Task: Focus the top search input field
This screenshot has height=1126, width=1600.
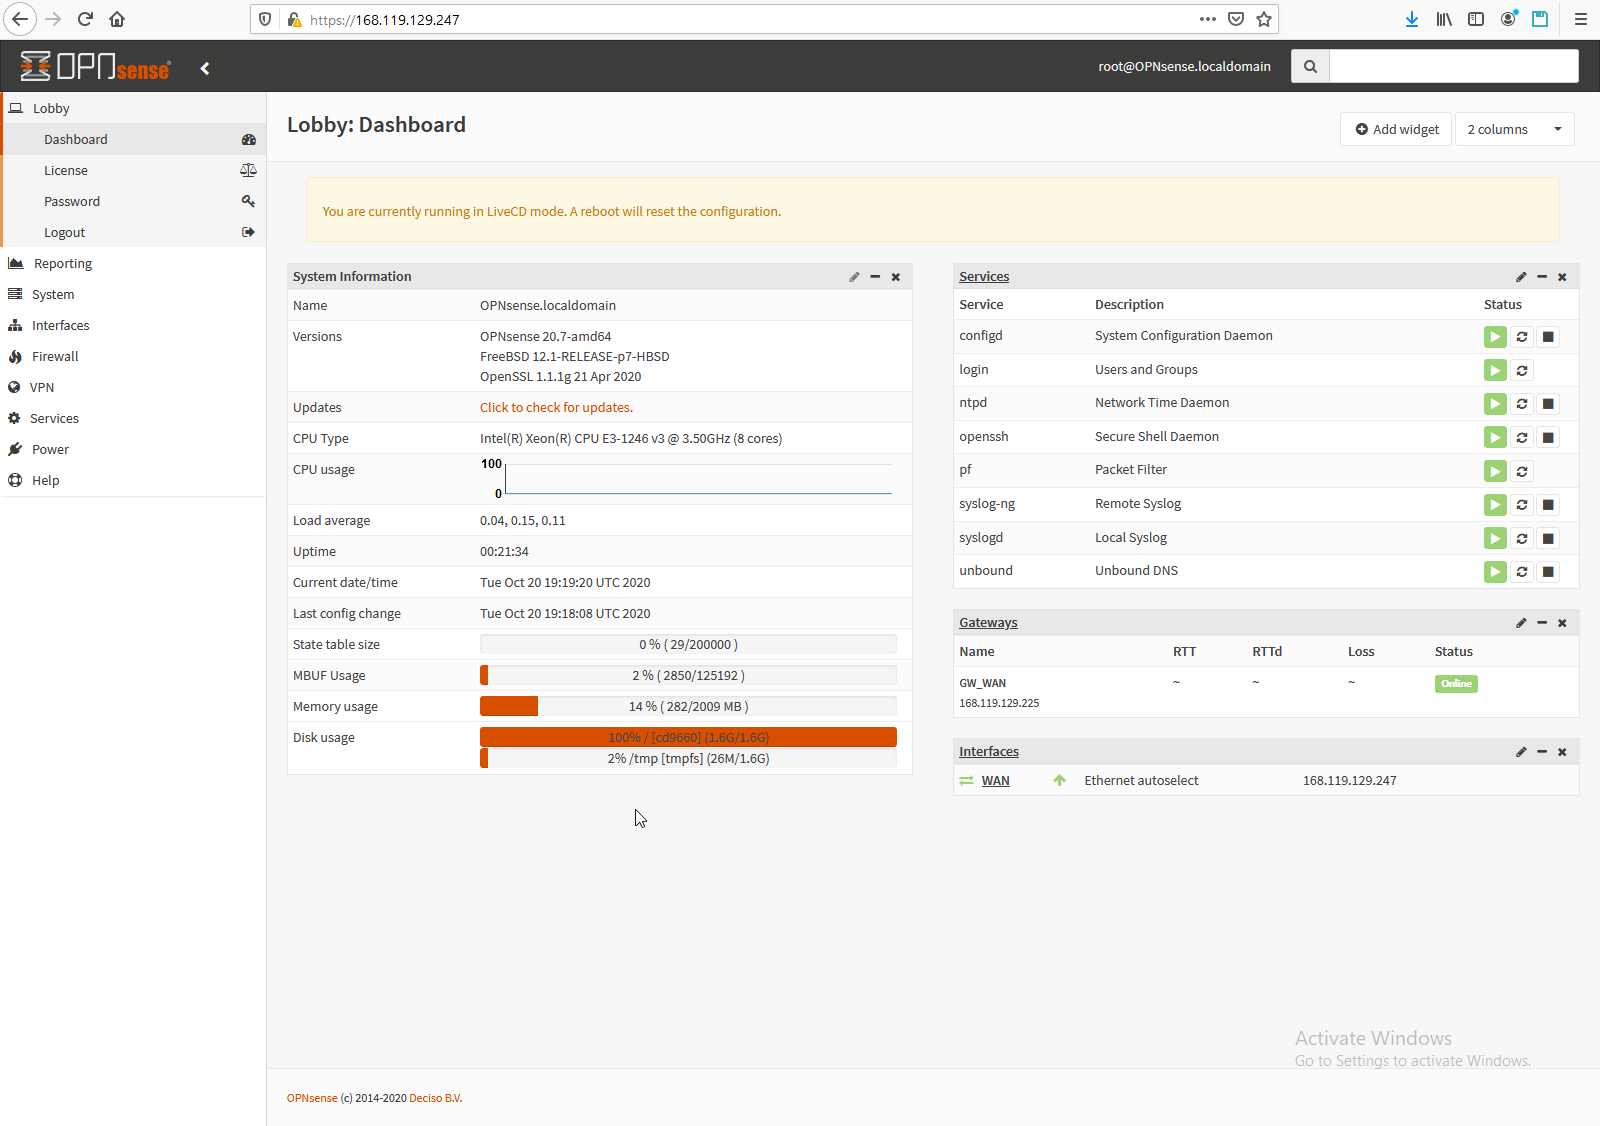Action: (x=1453, y=67)
